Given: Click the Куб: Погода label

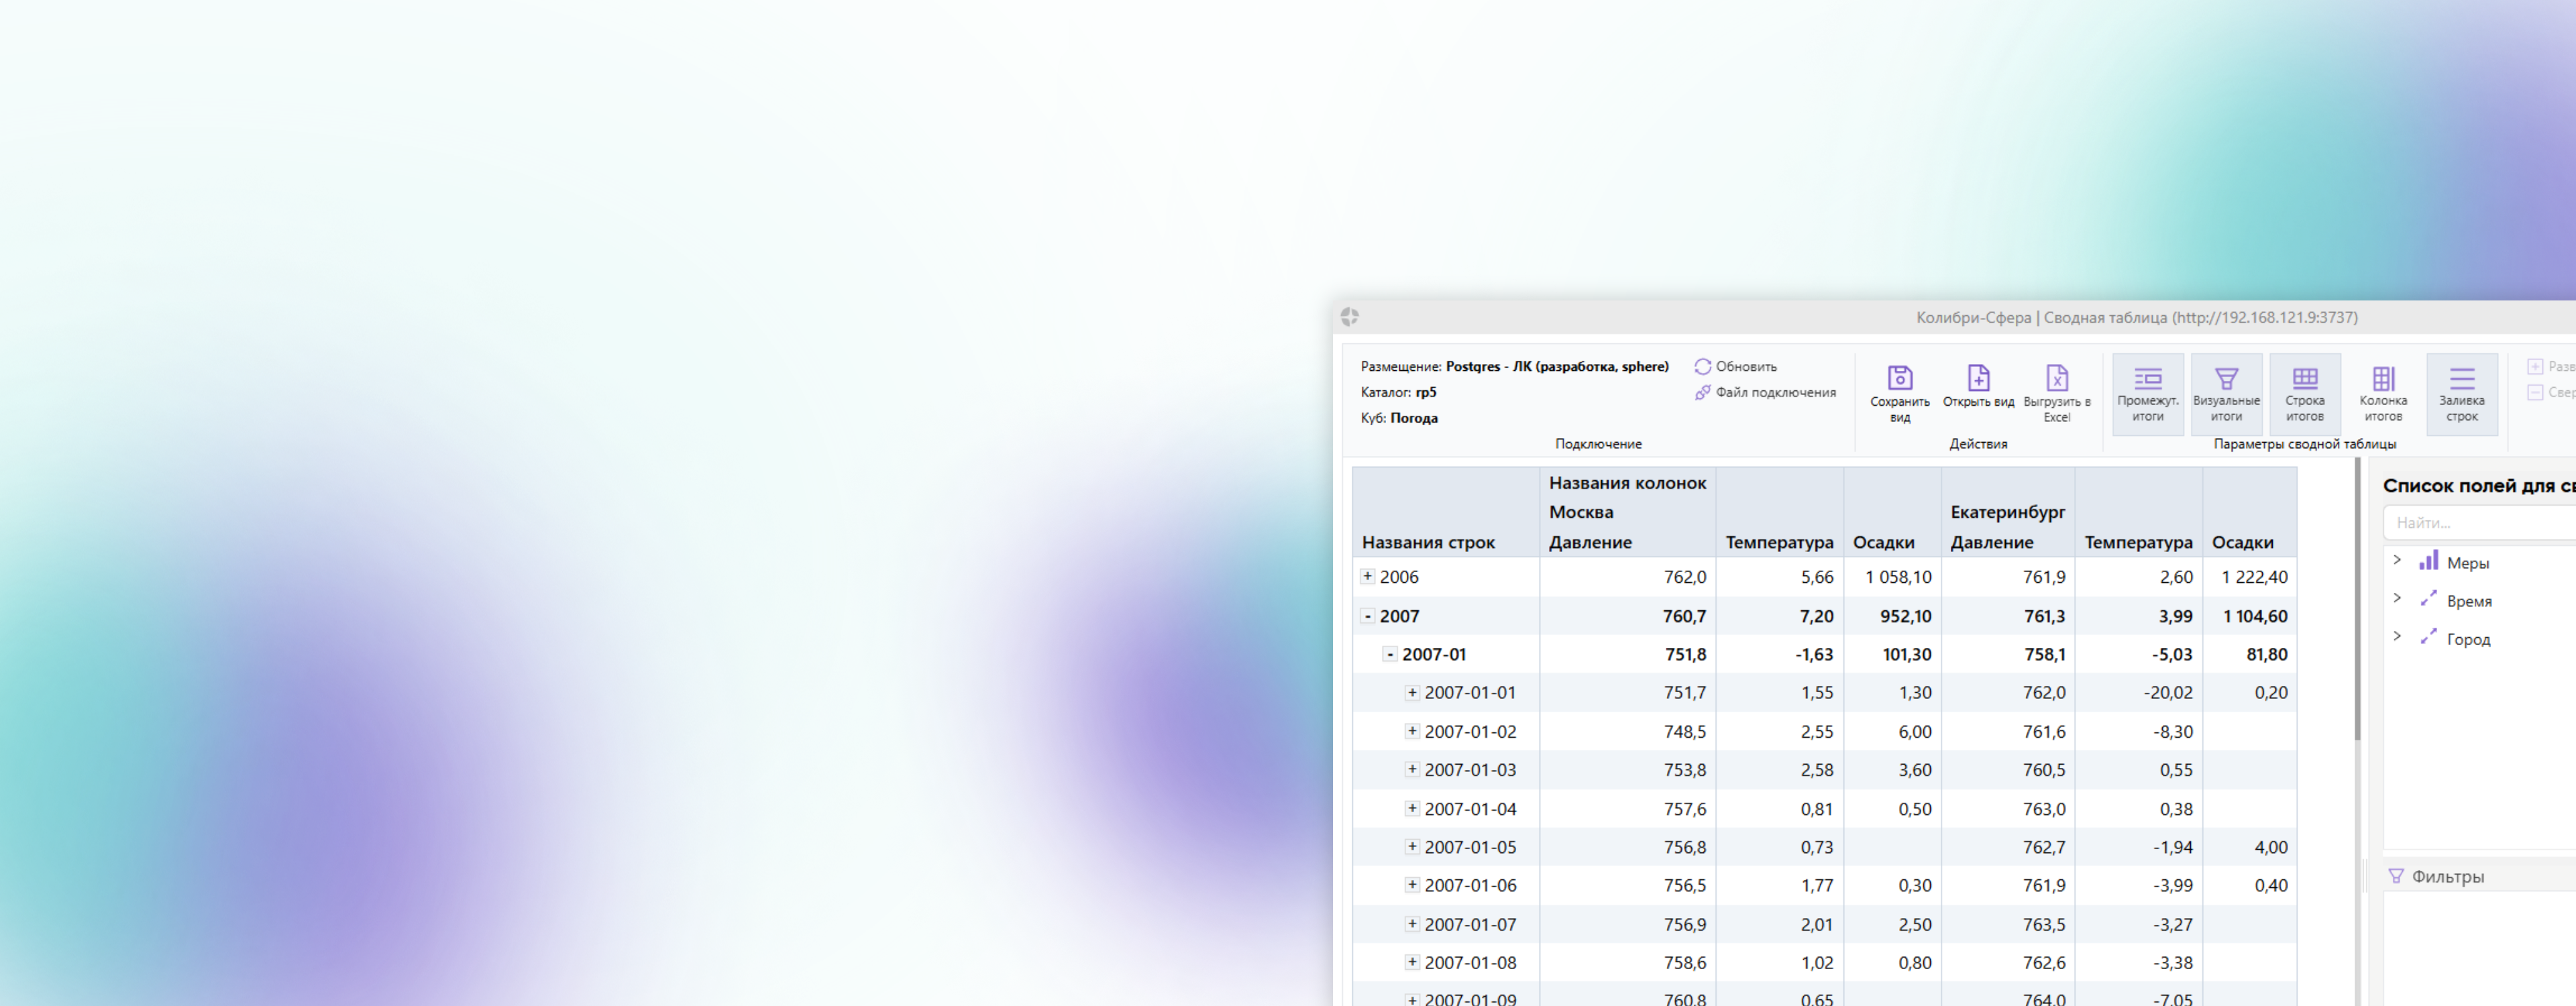Looking at the screenshot, I should tap(1399, 418).
